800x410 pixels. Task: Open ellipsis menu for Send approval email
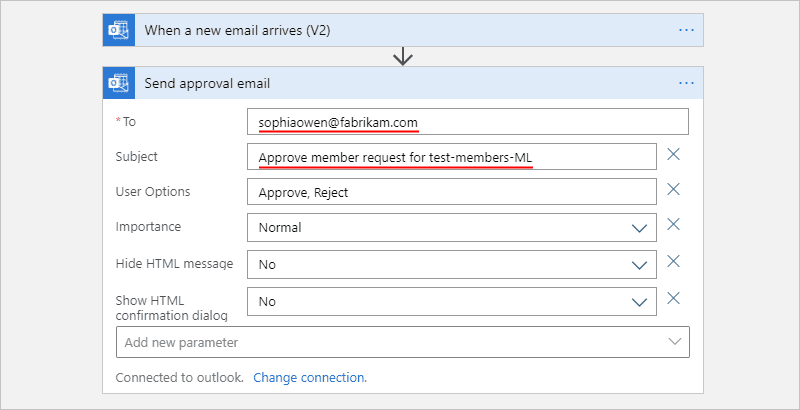click(686, 83)
